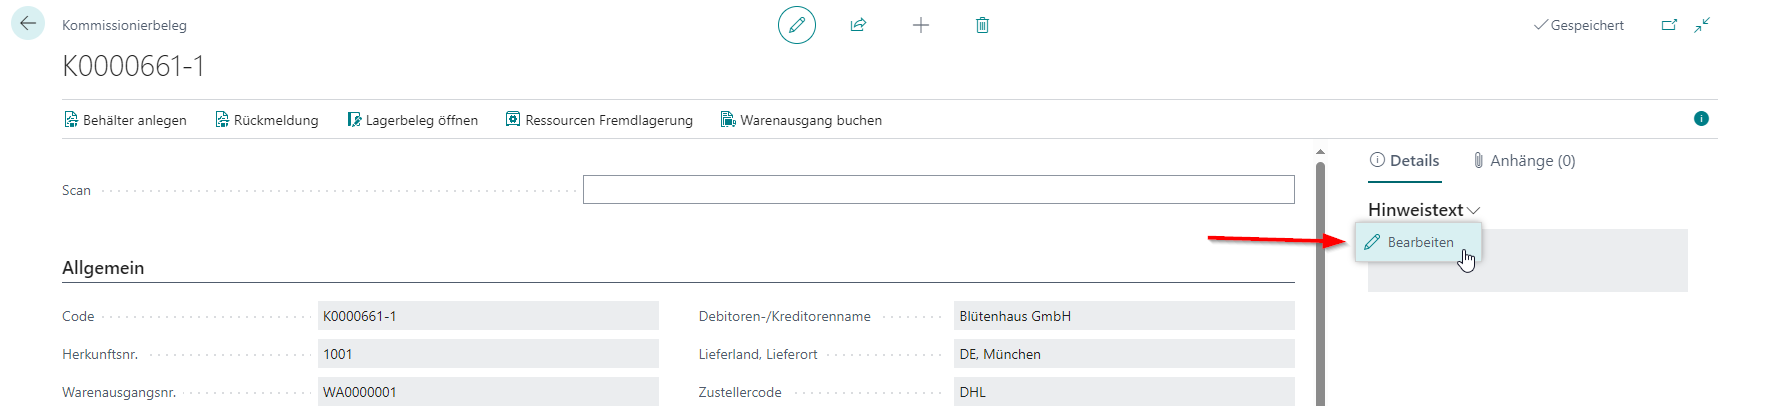
Task: Click the pencil edit icon at top
Action: point(797,25)
